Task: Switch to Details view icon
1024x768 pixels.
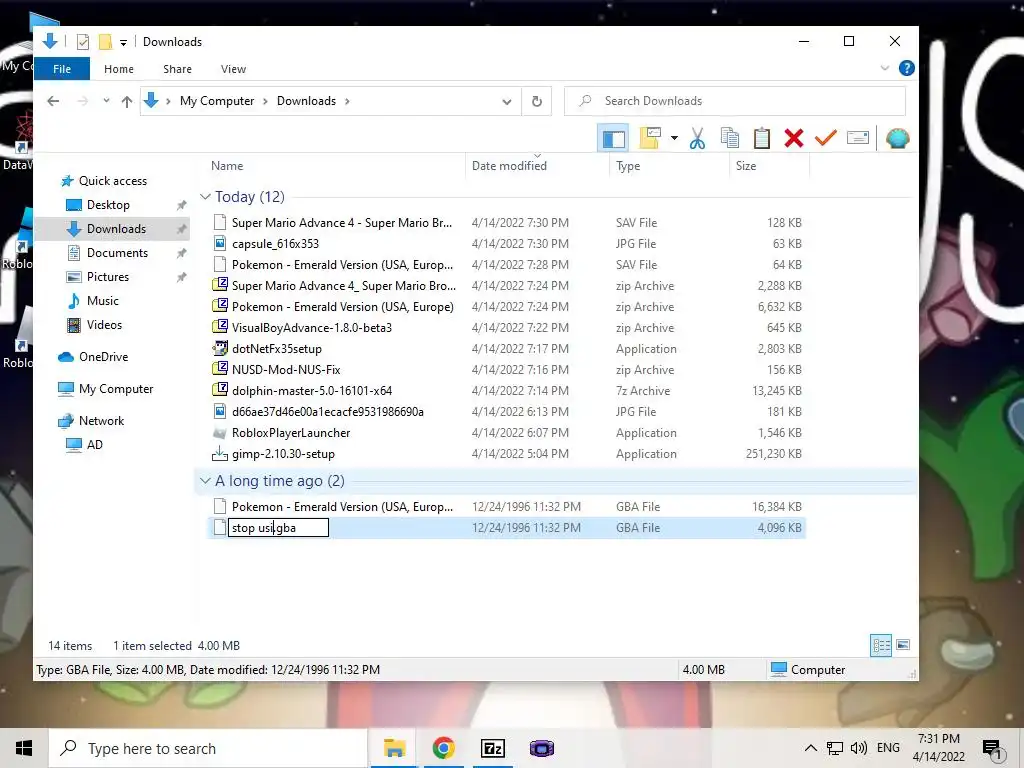Action: 881,646
